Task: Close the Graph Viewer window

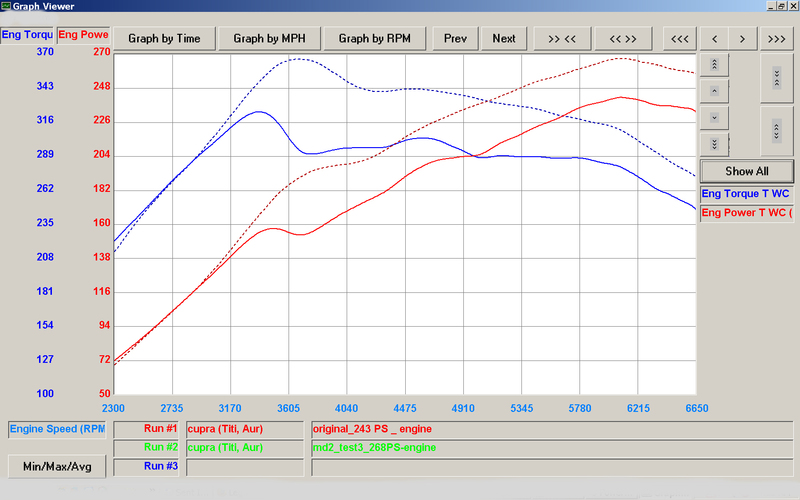Action: coord(793,6)
